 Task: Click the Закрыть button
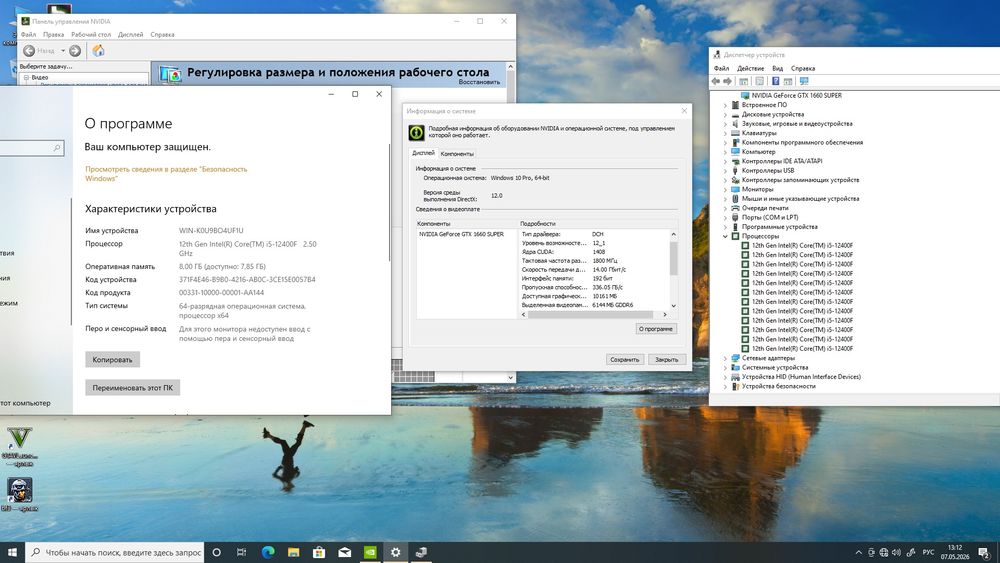tap(667, 360)
